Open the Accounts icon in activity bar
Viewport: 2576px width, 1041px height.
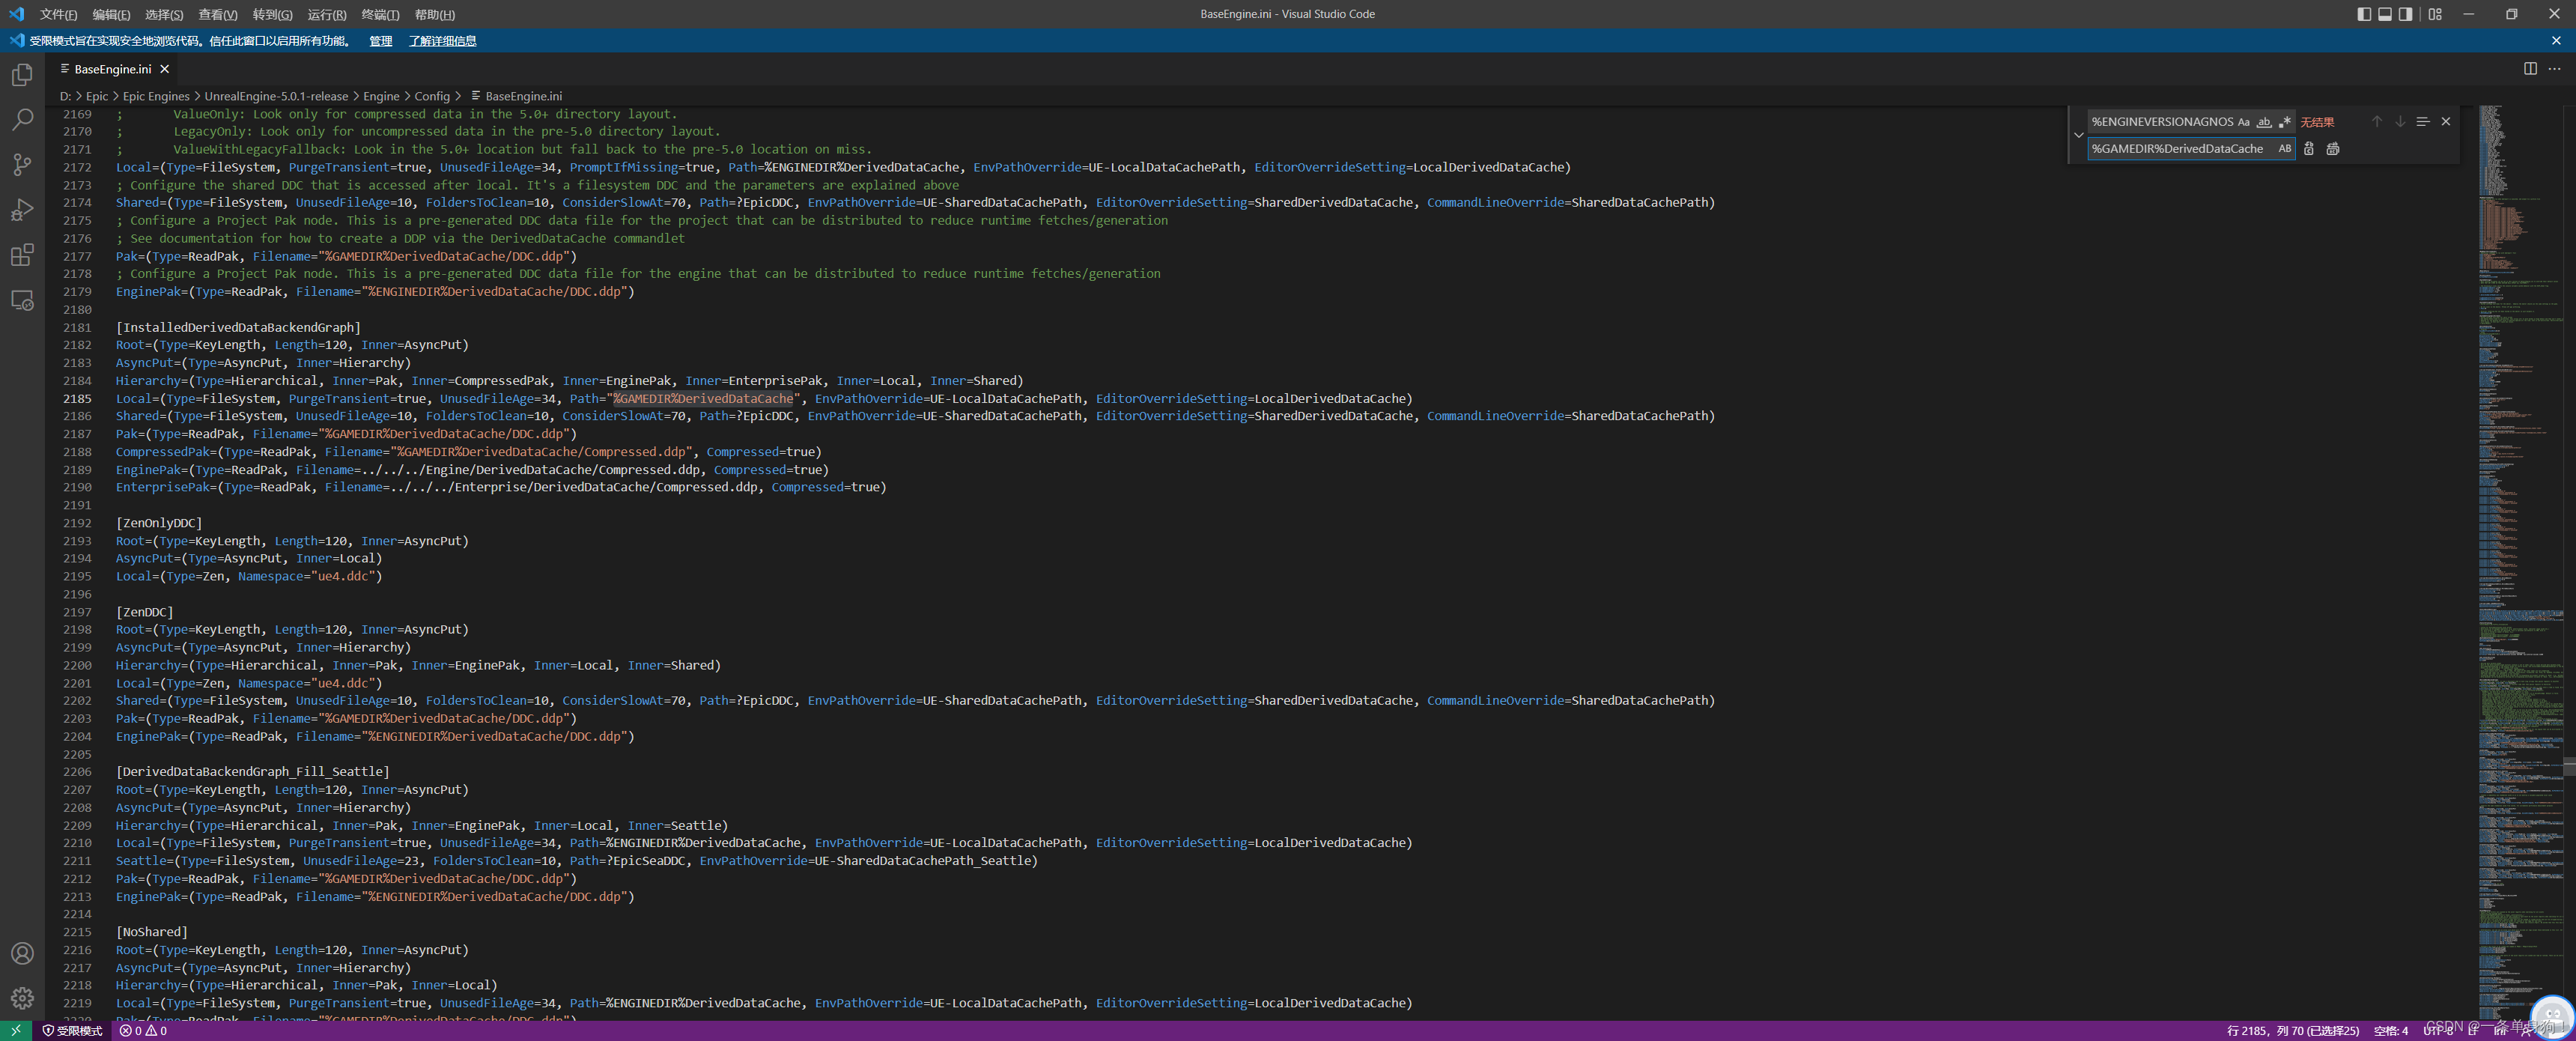[x=22, y=953]
